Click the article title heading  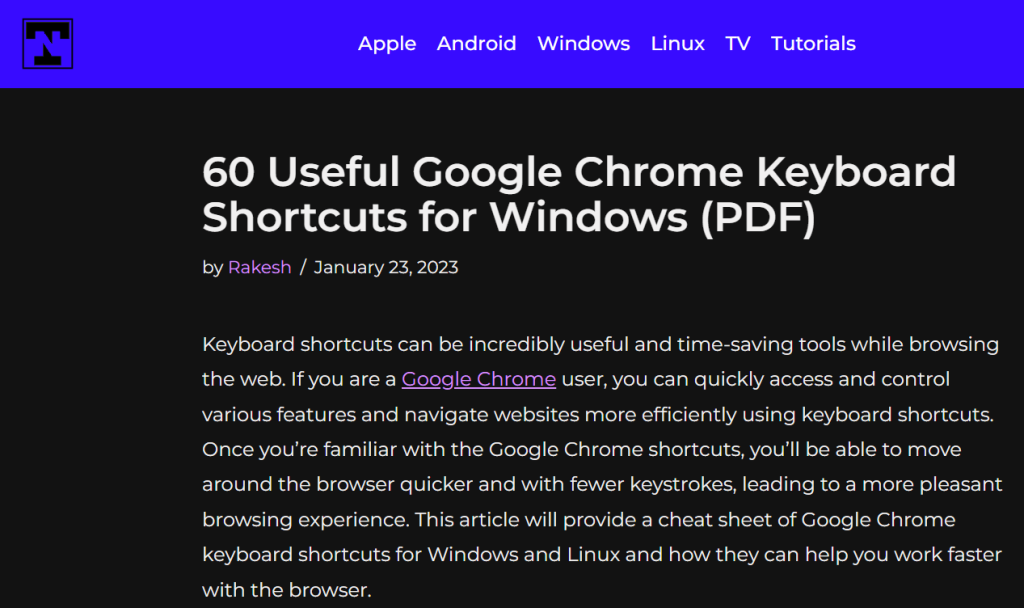click(x=578, y=195)
